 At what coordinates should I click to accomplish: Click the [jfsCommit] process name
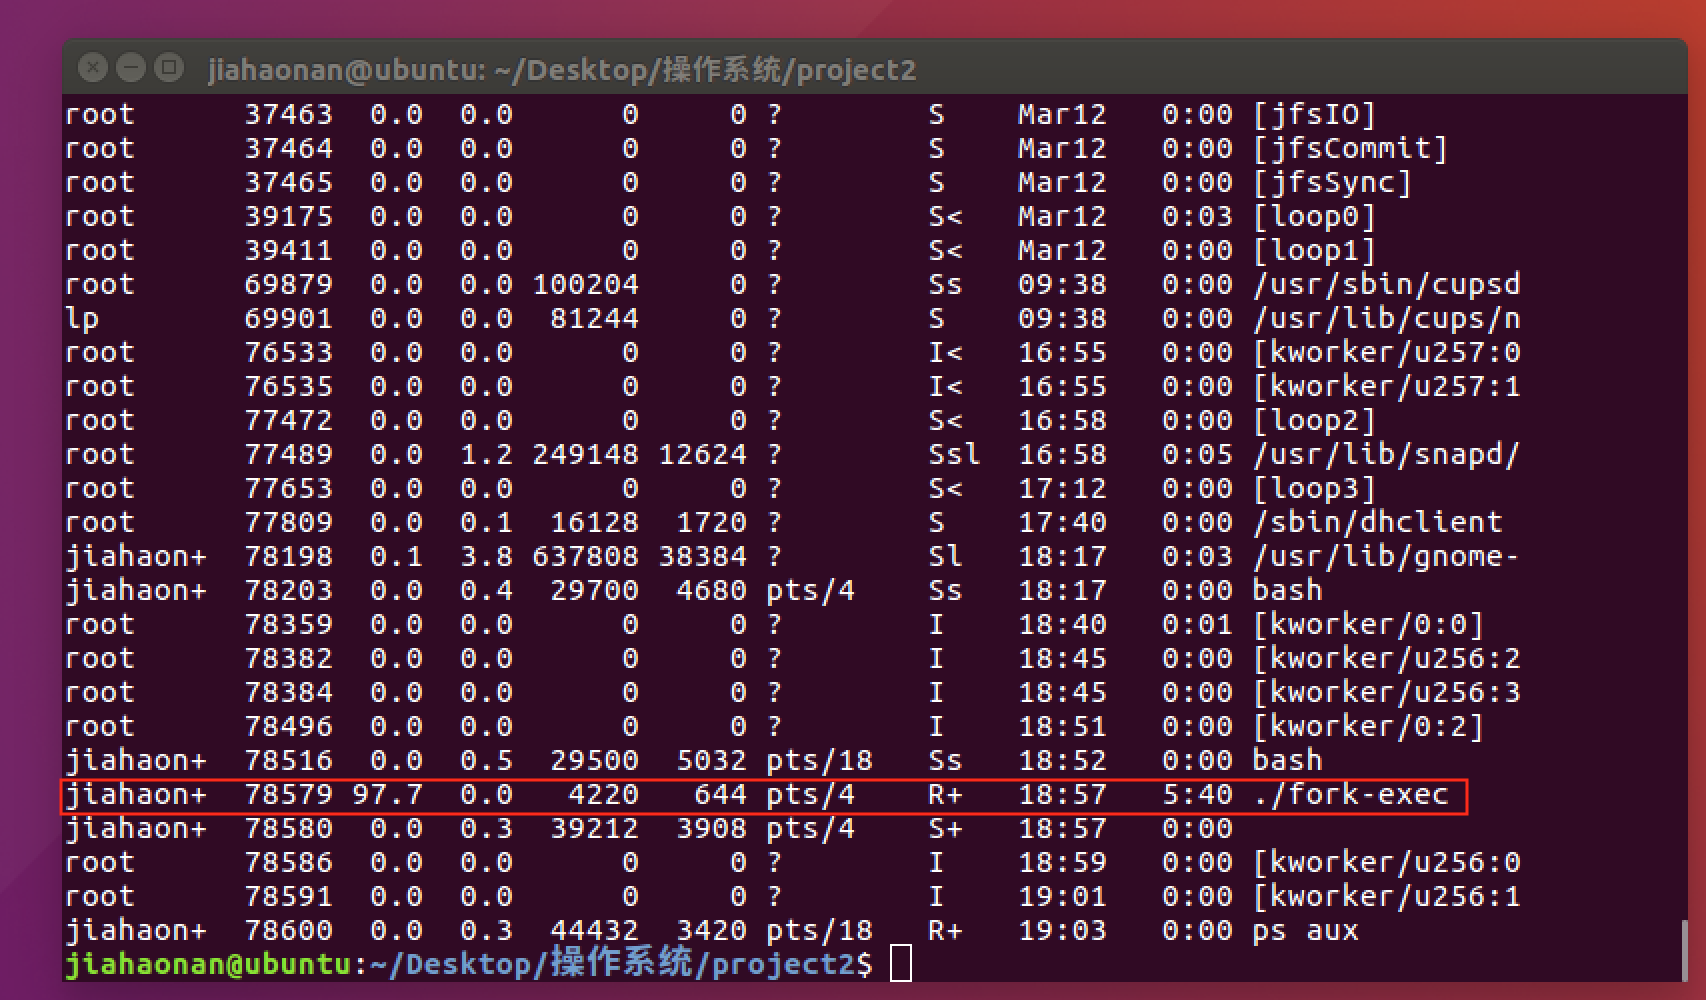pos(1350,148)
